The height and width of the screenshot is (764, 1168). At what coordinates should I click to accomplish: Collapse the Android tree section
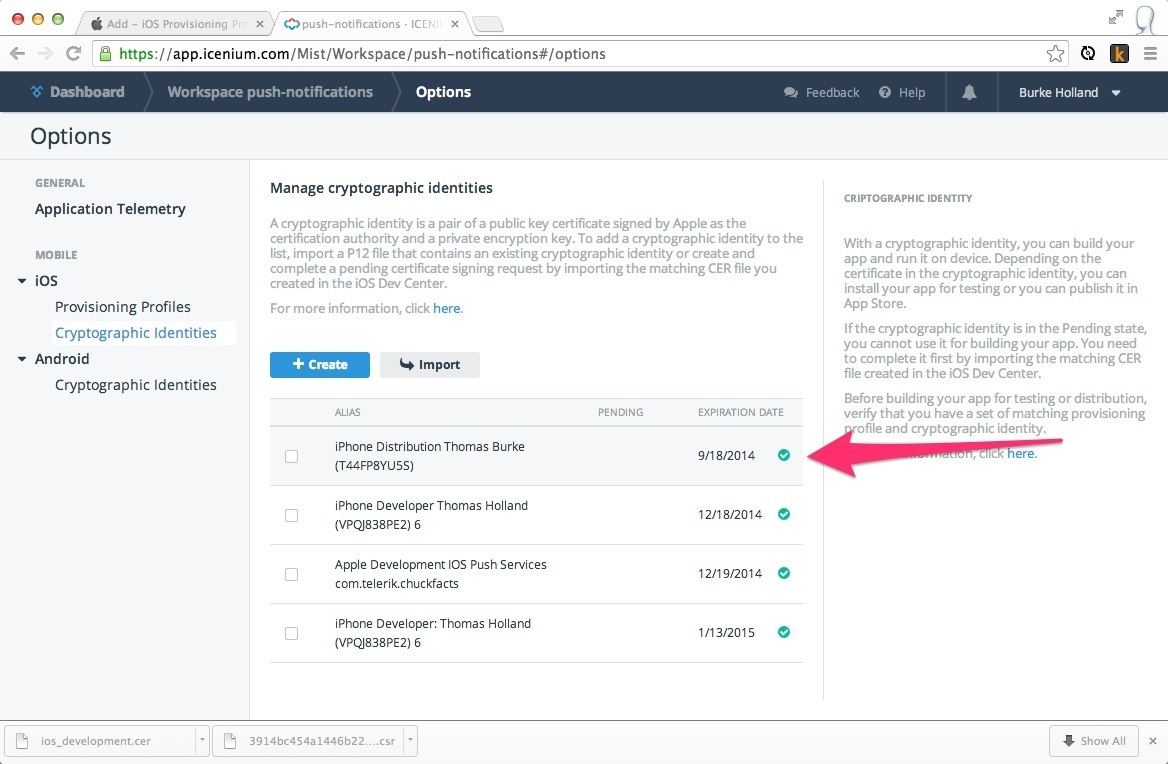[22, 359]
